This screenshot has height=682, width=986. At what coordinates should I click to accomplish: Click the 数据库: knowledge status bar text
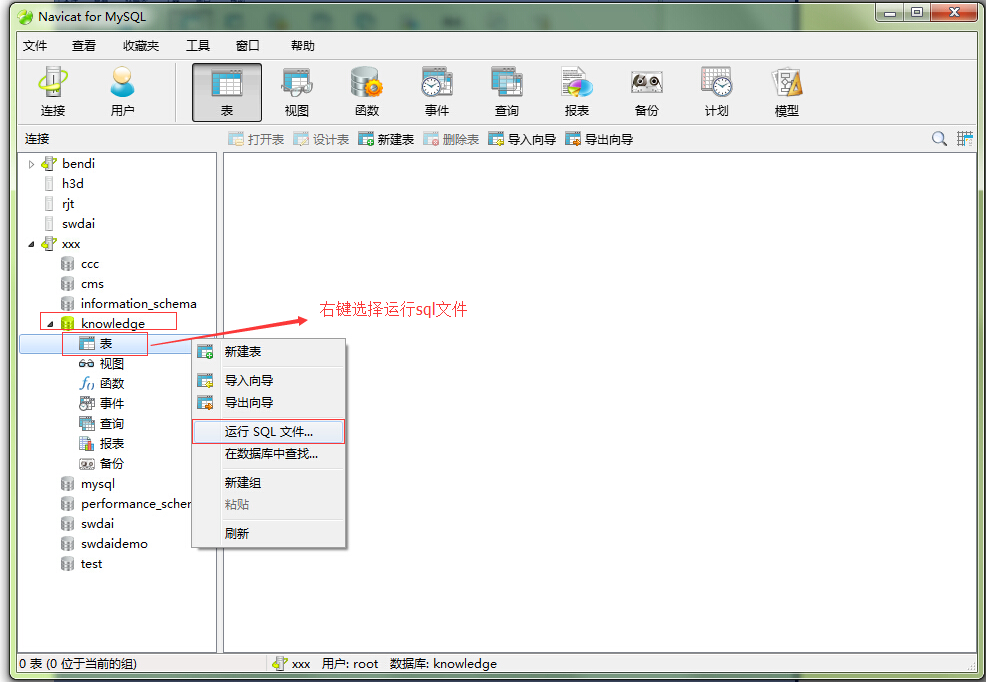[443, 664]
